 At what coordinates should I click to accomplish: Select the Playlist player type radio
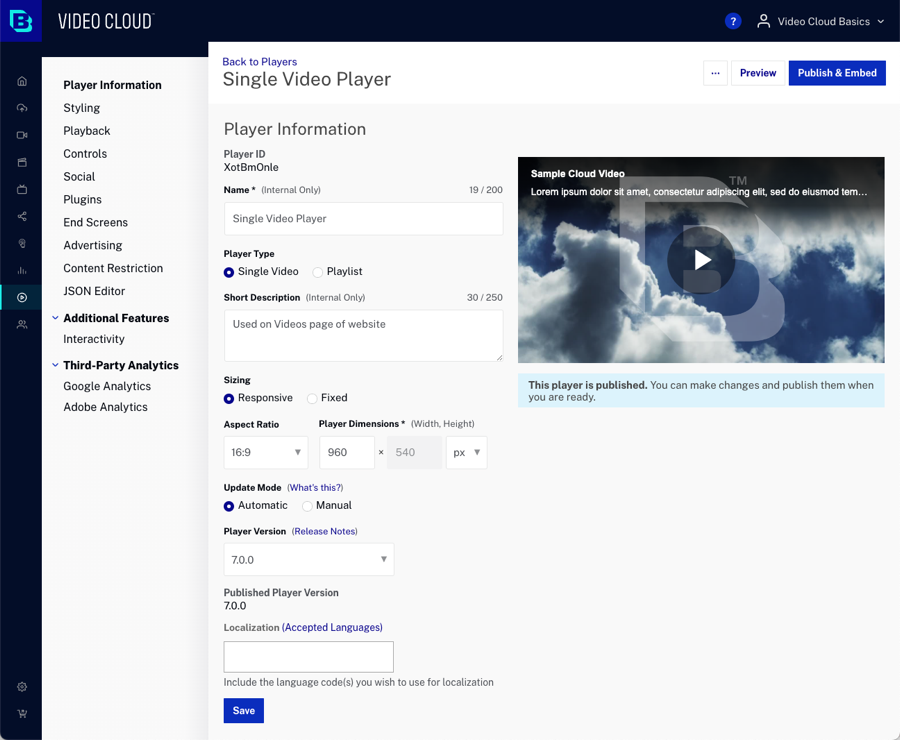318,272
